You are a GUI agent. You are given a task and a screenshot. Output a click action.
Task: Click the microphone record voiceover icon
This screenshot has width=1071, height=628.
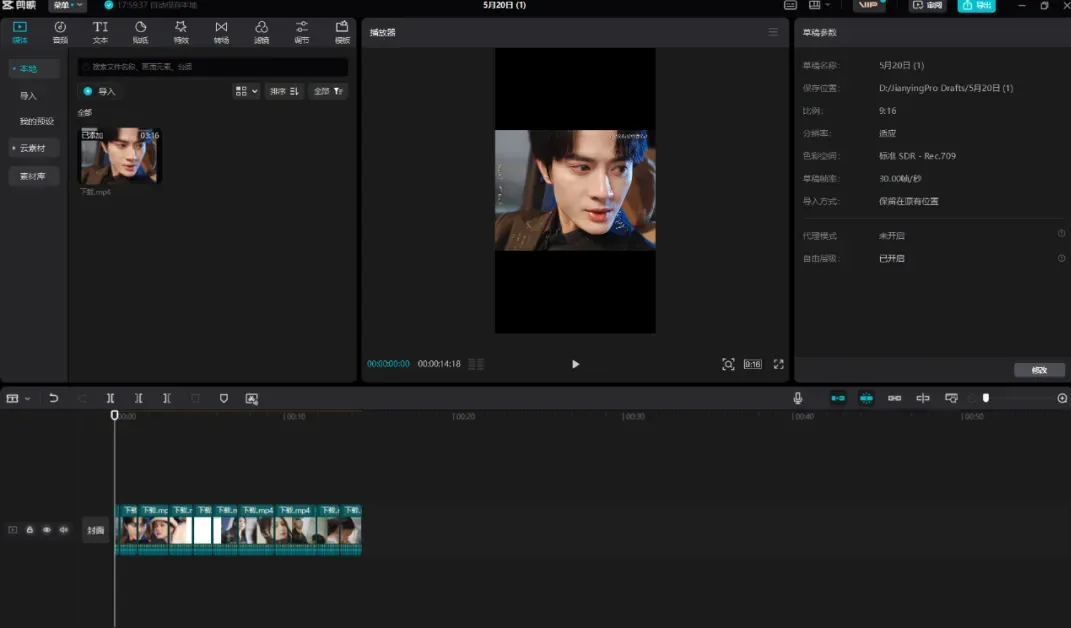point(798,398)
